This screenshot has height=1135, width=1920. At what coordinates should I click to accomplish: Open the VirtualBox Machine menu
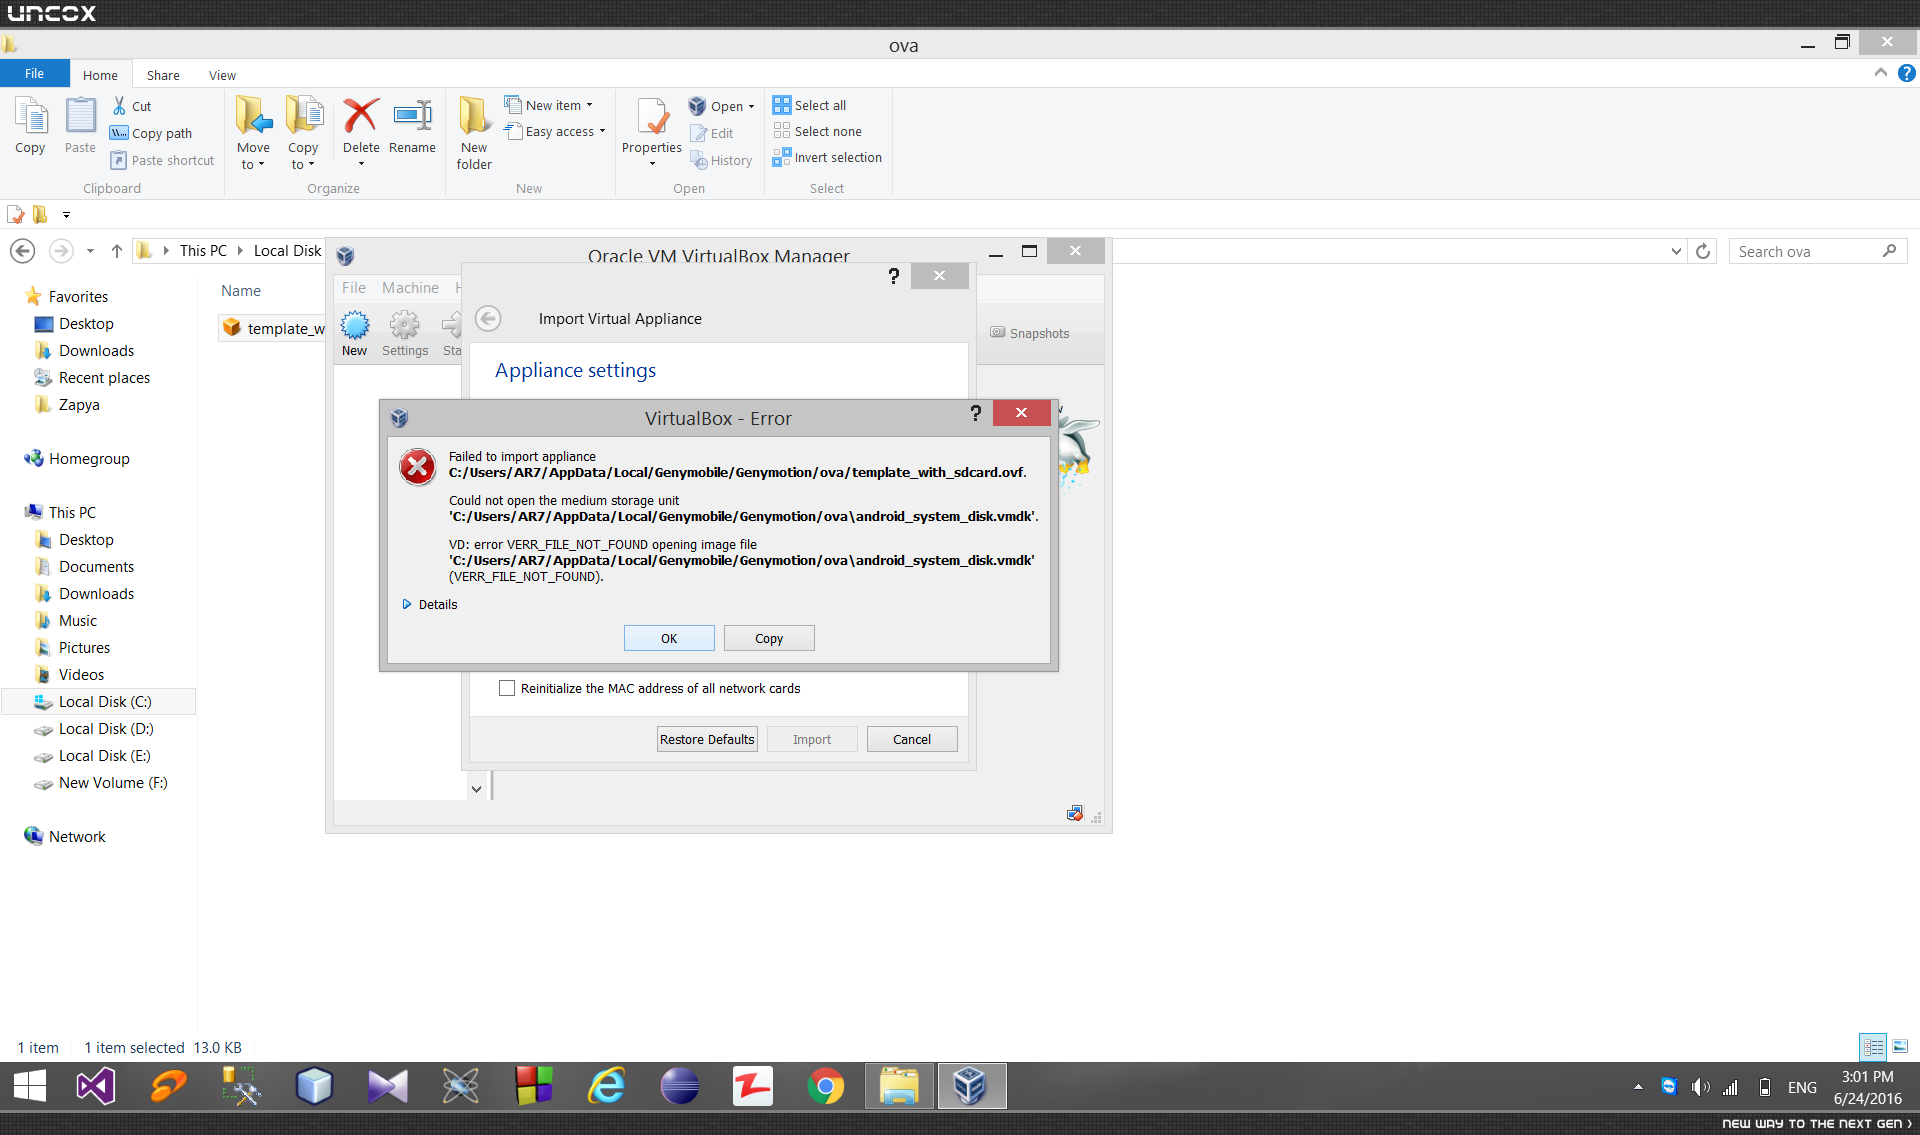(410, 287)
